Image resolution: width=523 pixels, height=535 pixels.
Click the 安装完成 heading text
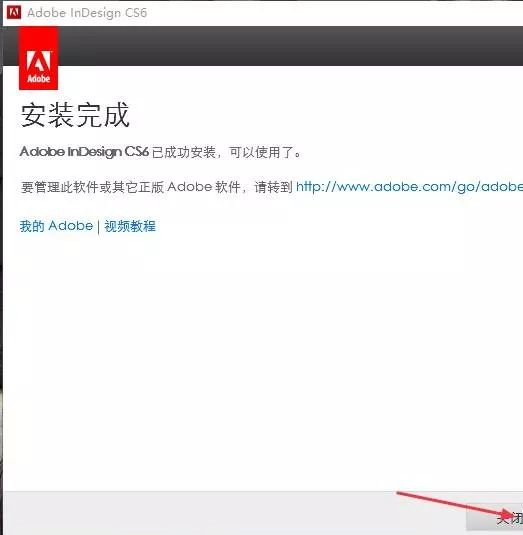pyautogui.click(x=75, y=115)
